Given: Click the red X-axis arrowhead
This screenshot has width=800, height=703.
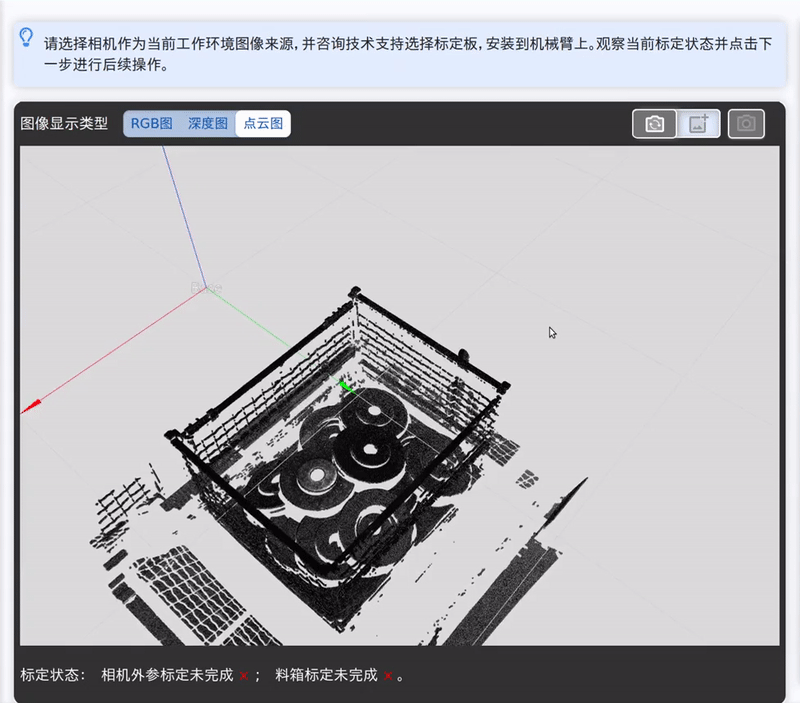Looking at the screenshot, I should click(30, 406).
